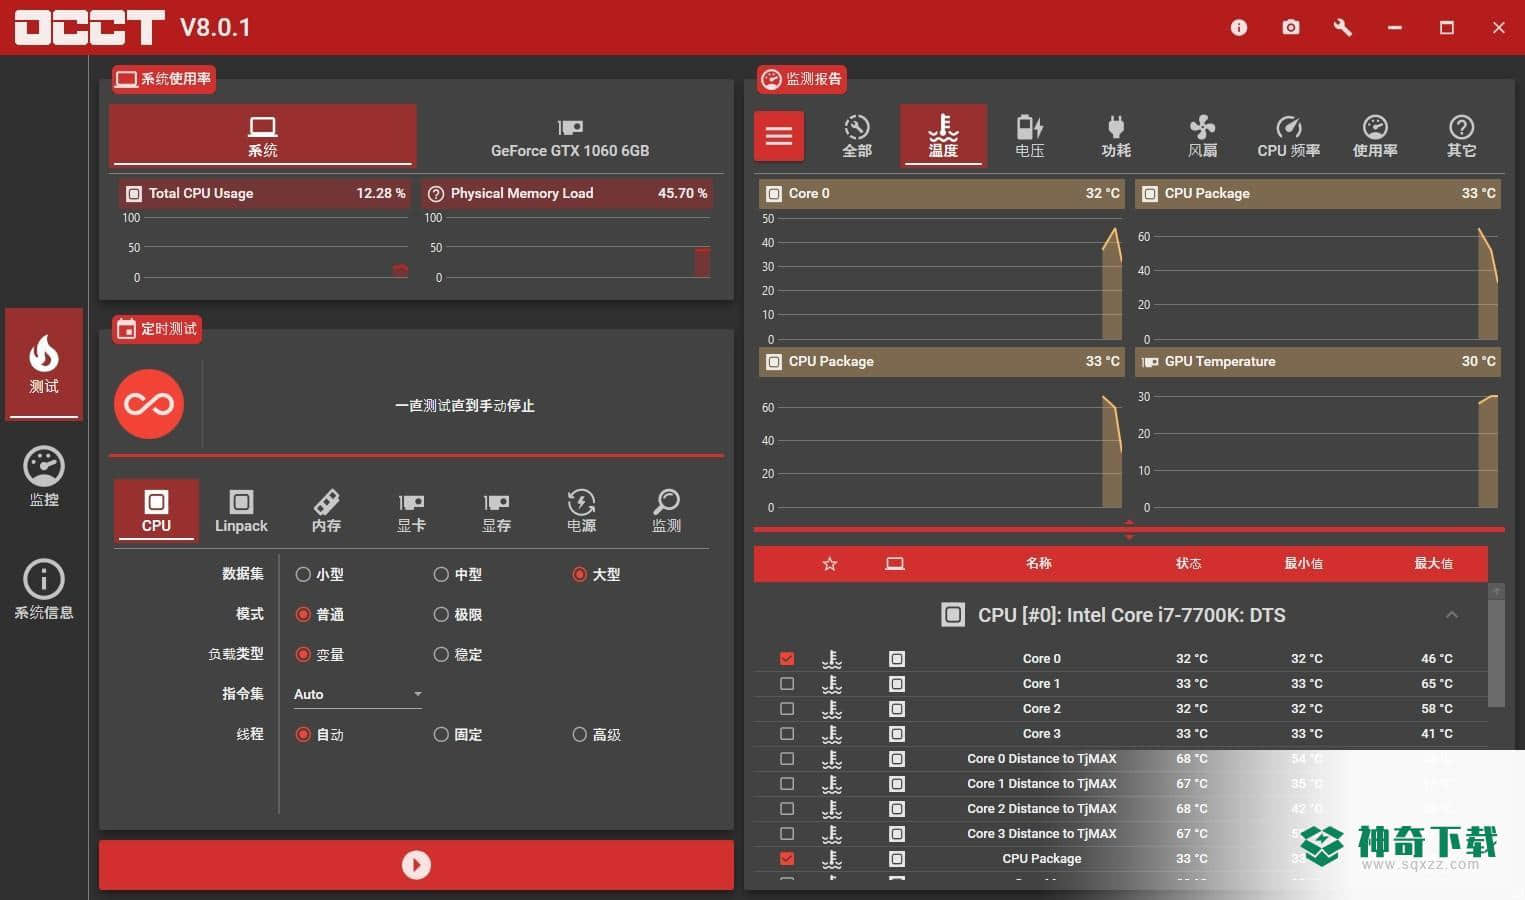Show 其它 other category

[x=1461, y=136]
